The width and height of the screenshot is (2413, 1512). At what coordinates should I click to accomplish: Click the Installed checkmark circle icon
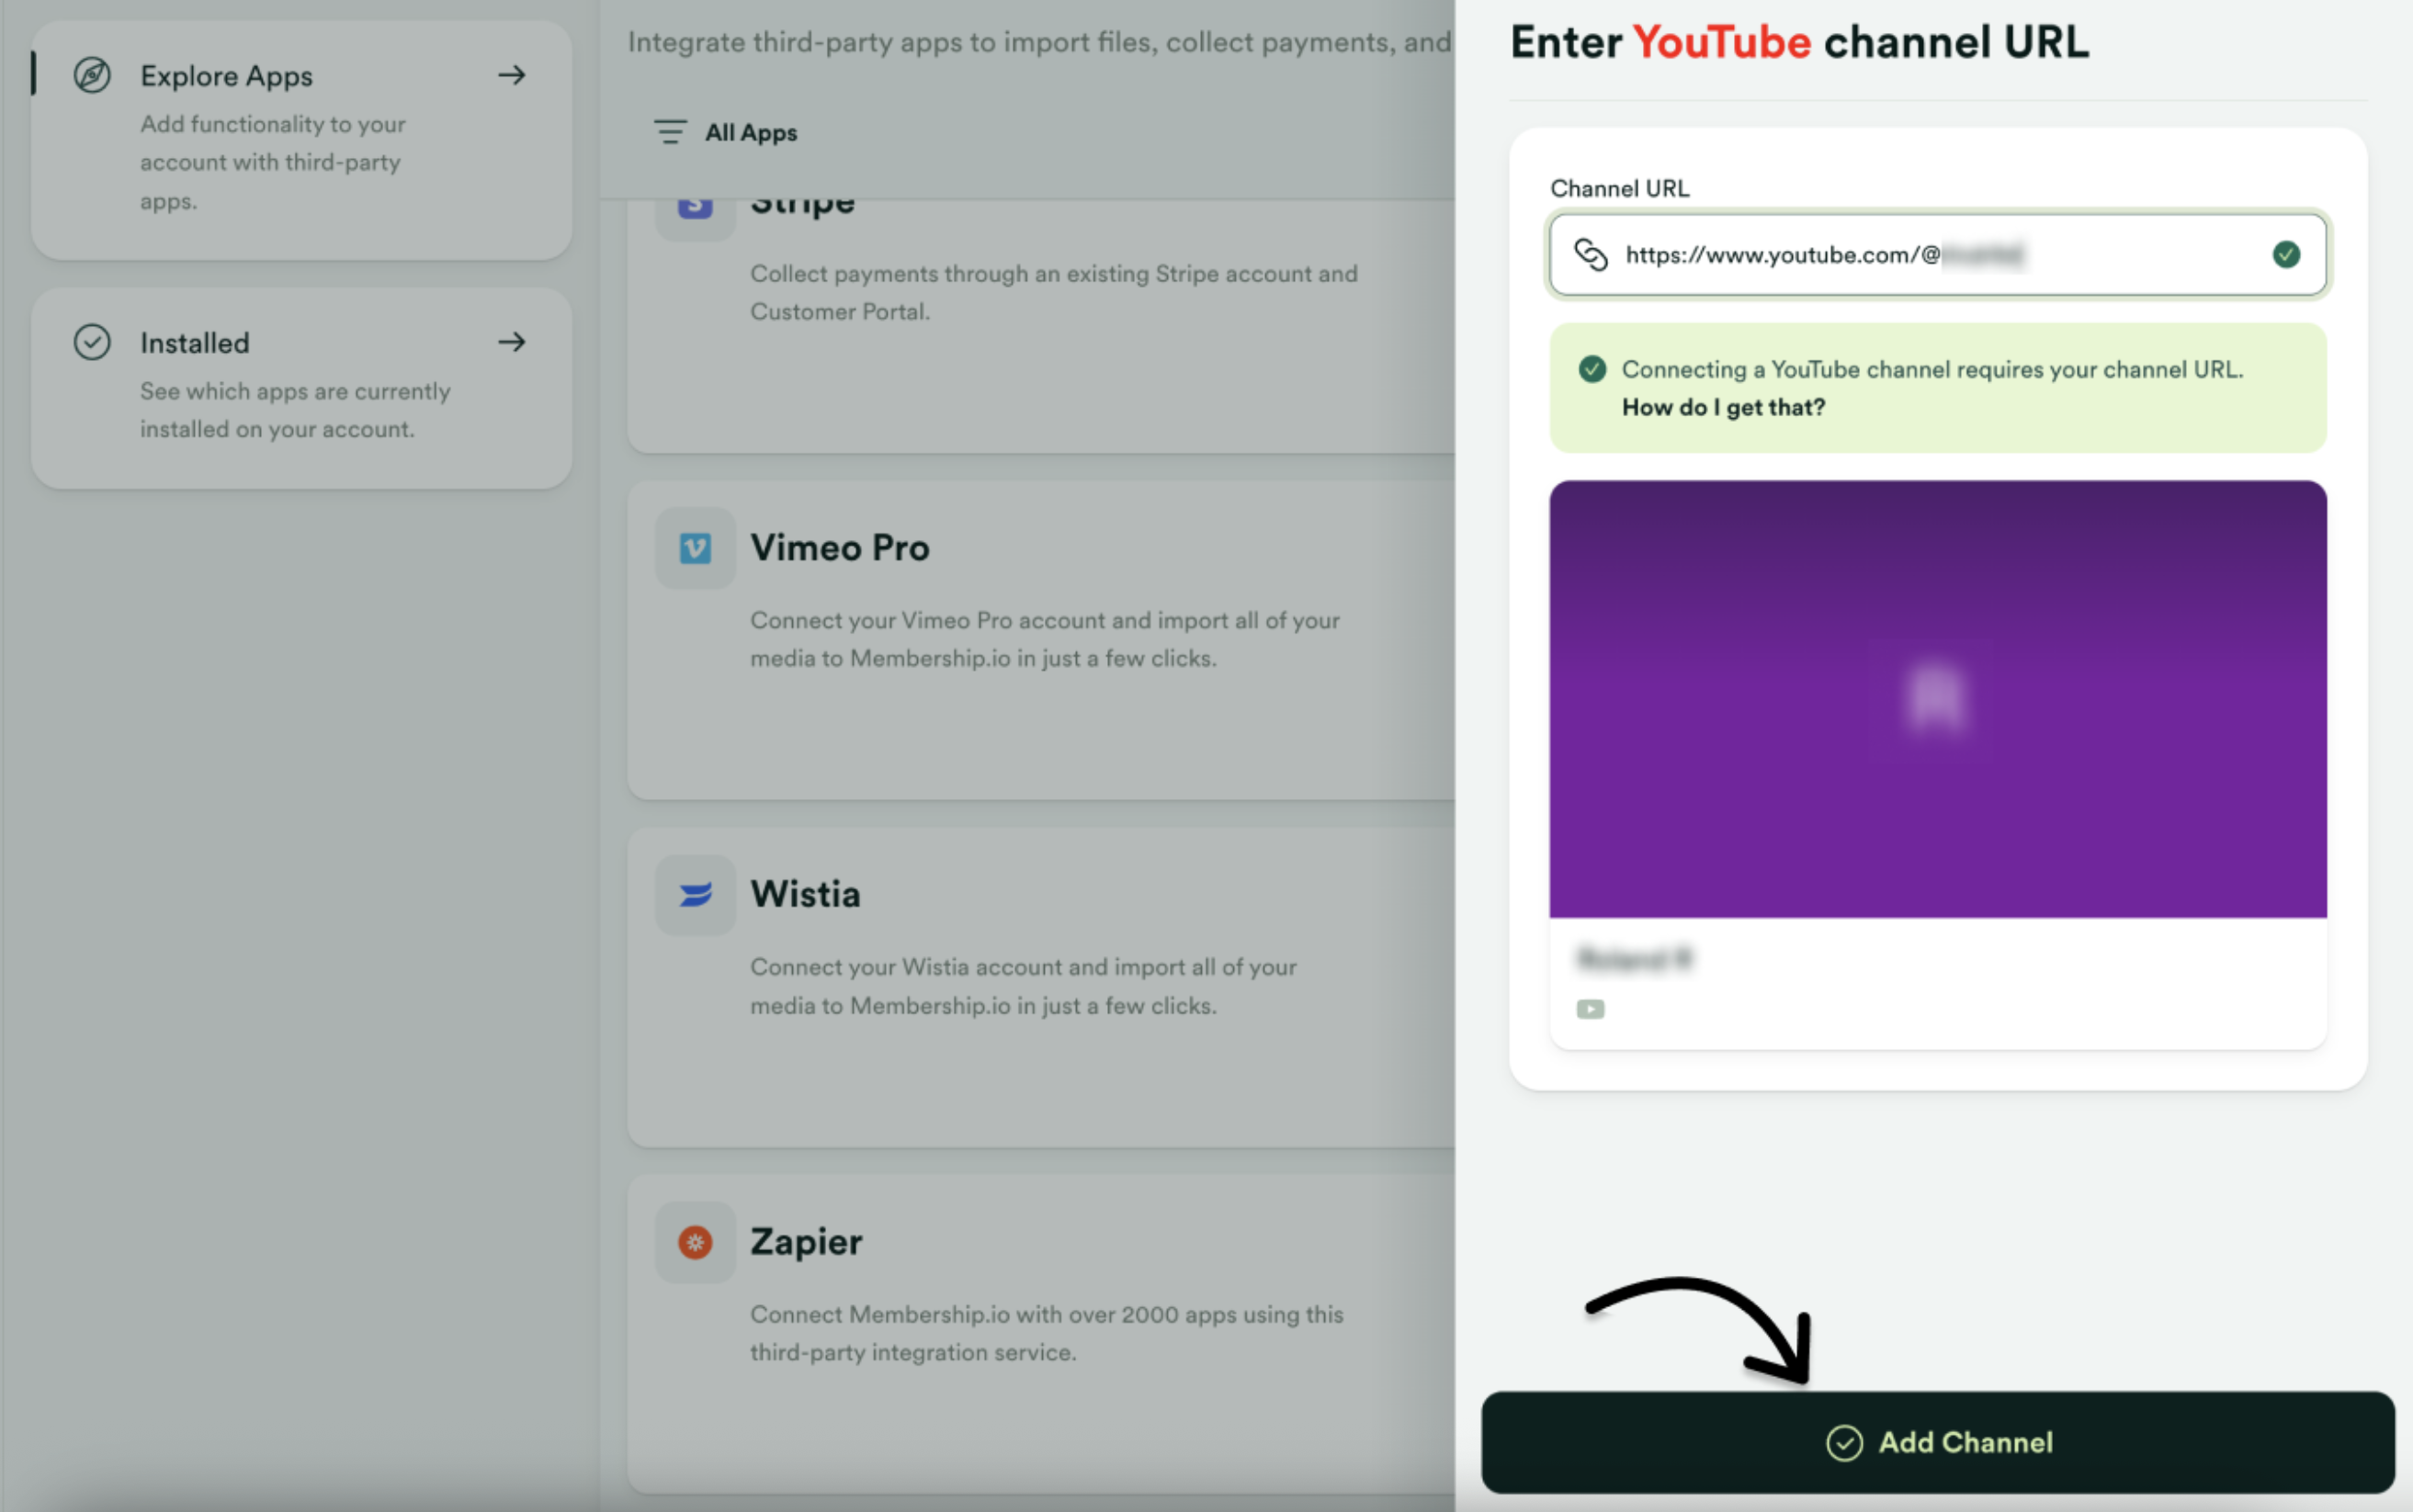(x=92, y=342)
